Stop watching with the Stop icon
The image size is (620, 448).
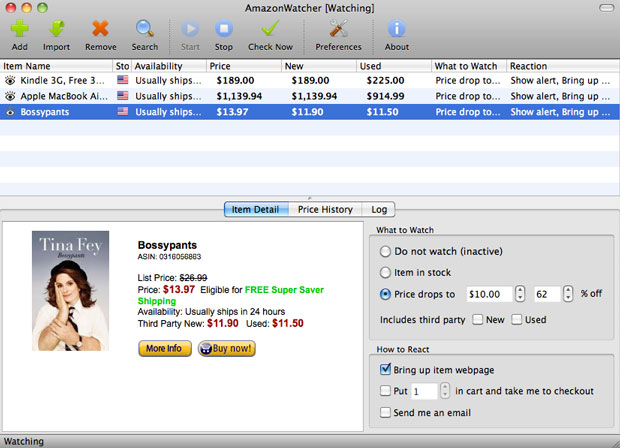click(x=224, y=29)
